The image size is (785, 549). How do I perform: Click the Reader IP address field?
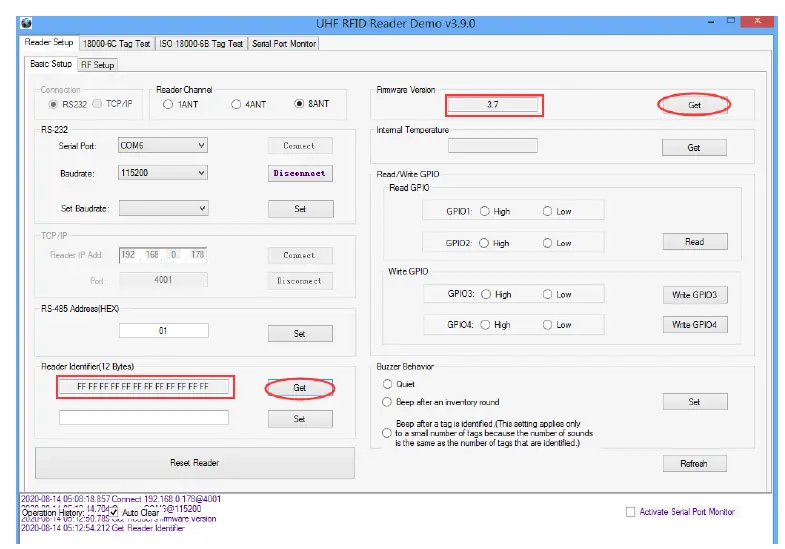point(163,255)
